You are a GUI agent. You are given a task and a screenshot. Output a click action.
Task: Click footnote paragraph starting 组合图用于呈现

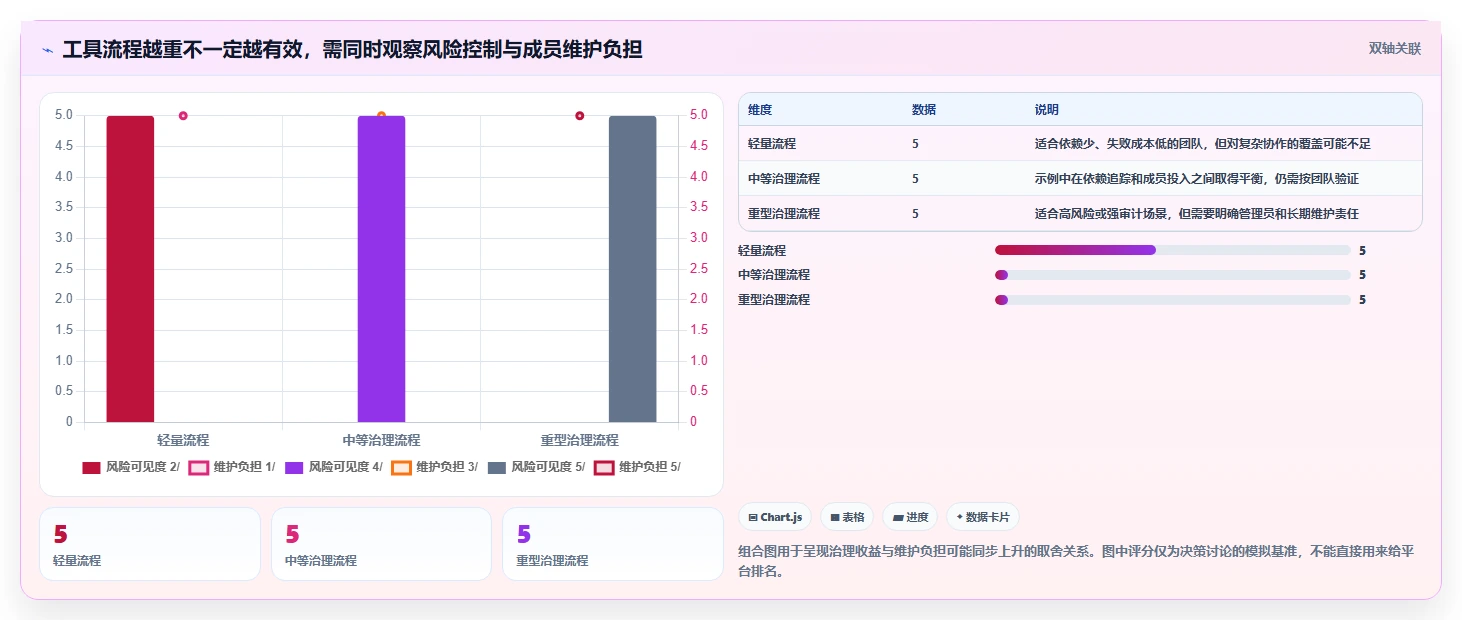click(x=1075, y=562)
